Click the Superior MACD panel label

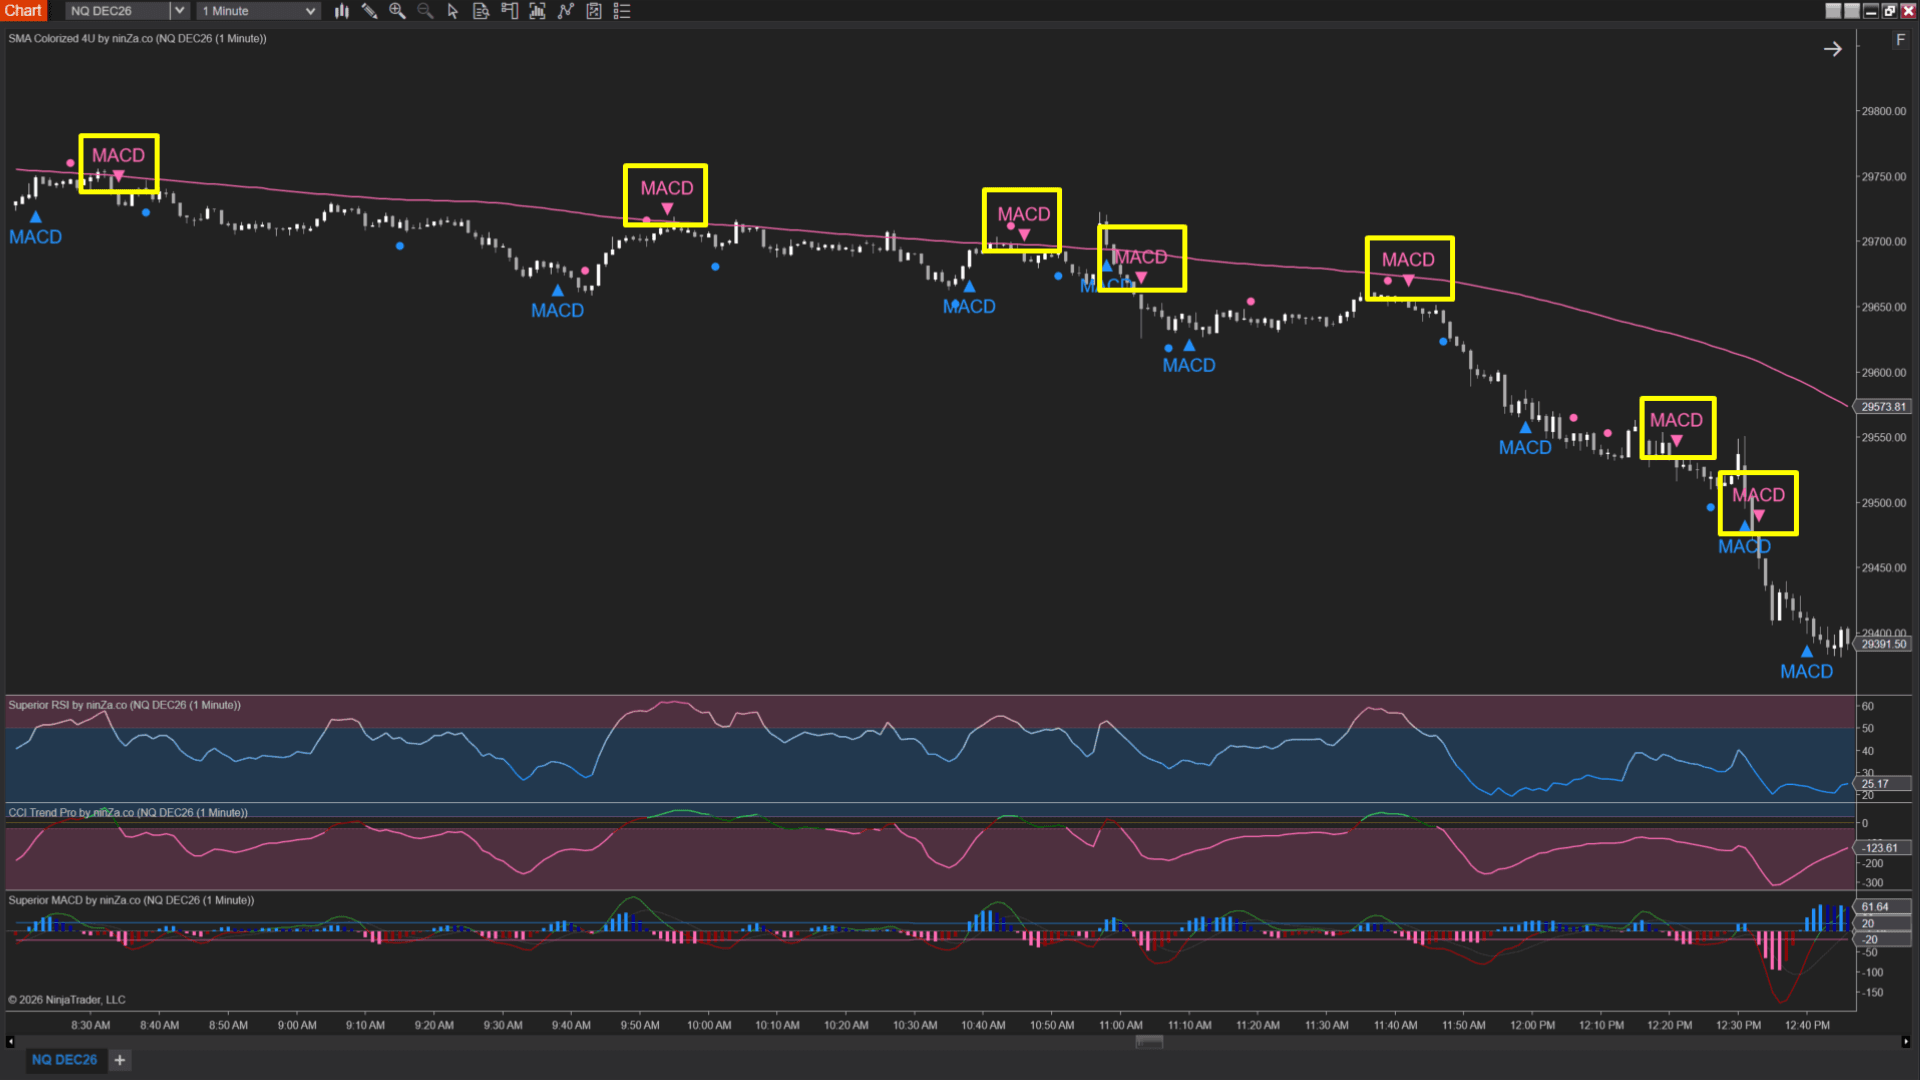click(x=131, y=901)
